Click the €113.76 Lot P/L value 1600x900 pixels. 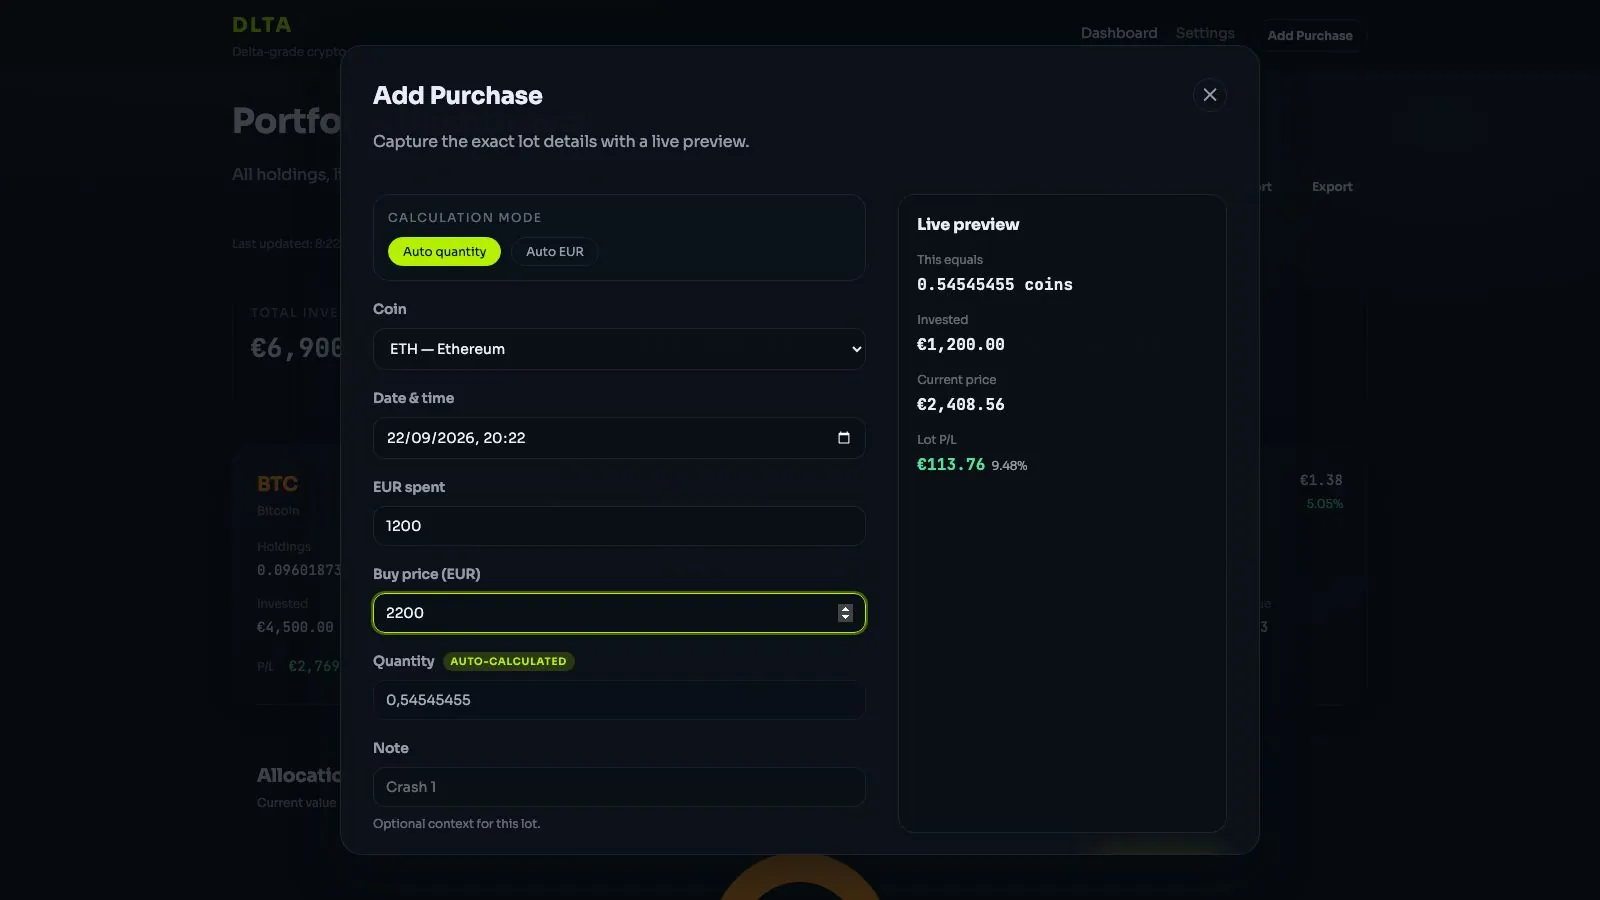951,465
